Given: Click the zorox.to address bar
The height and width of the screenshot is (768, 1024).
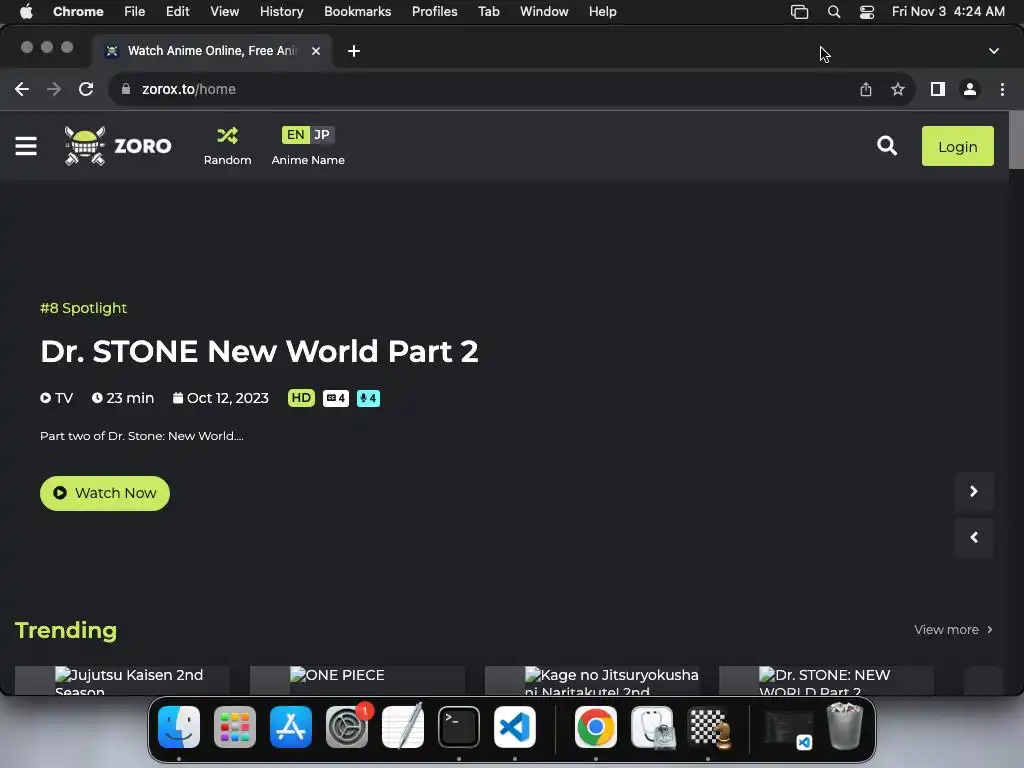Looking at the screenshot, I should (x=483, y=89).
